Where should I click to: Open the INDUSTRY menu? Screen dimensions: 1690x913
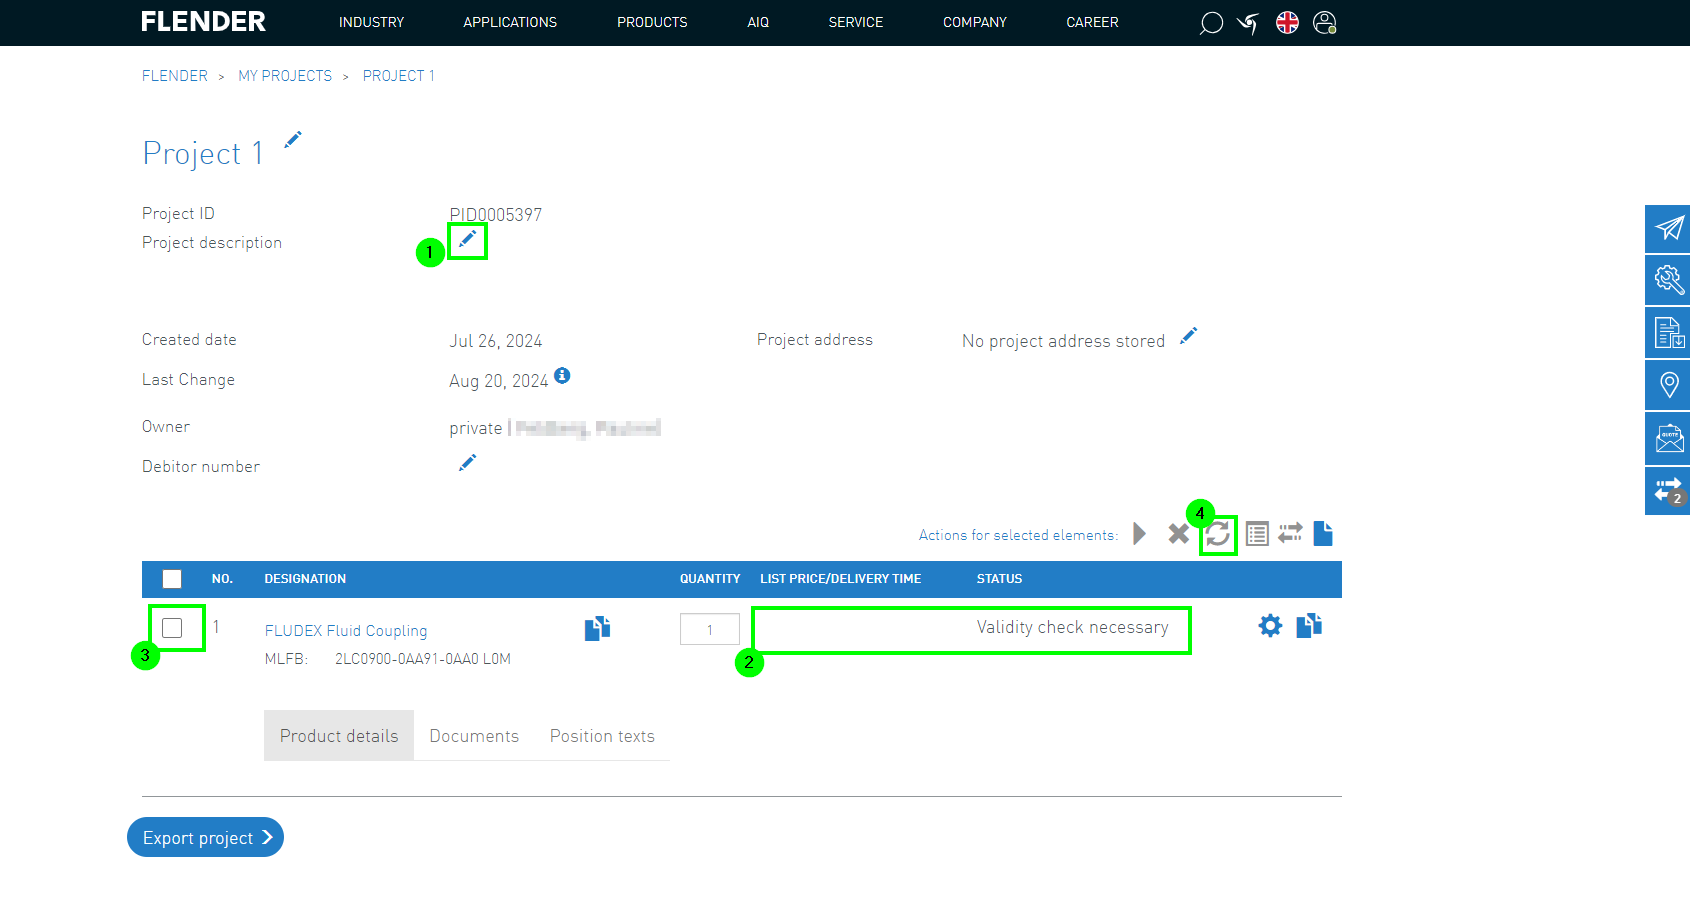pos(371,22)
